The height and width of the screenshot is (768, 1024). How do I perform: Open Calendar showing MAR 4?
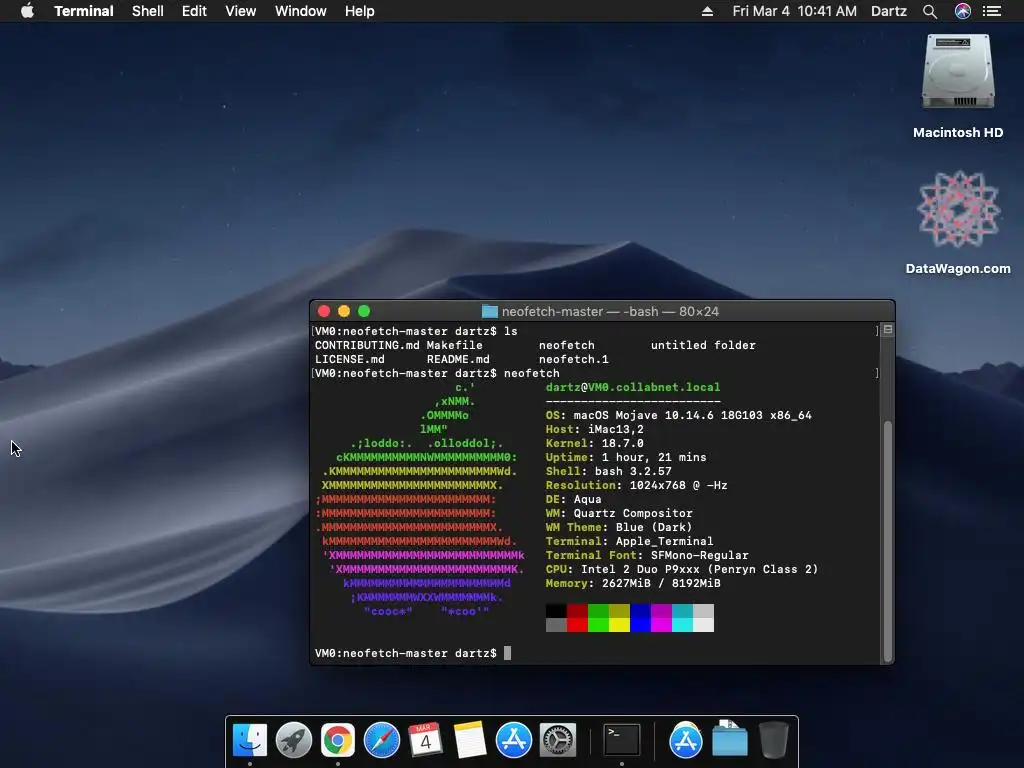tap(426, 740)
